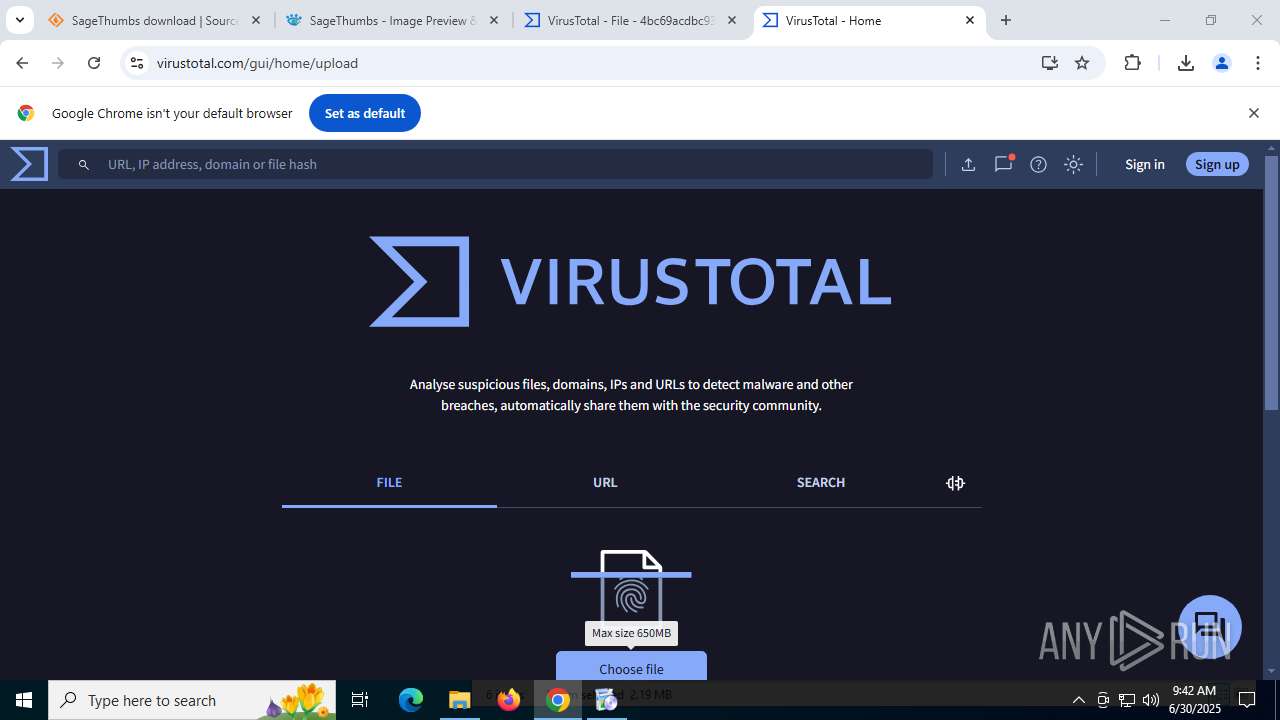
Task: Click Set as default button
Action: click(x=365, y=113)
